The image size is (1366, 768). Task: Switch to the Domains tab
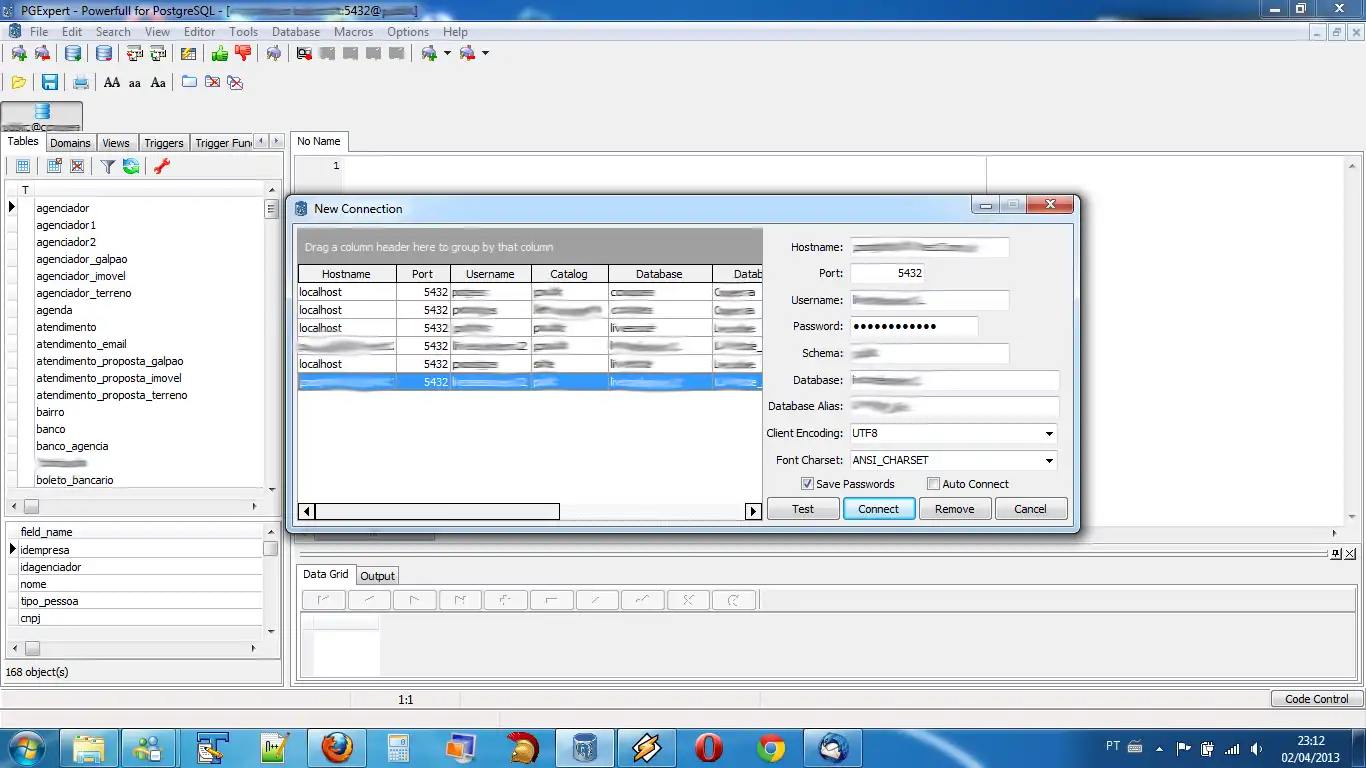[70, 143]
